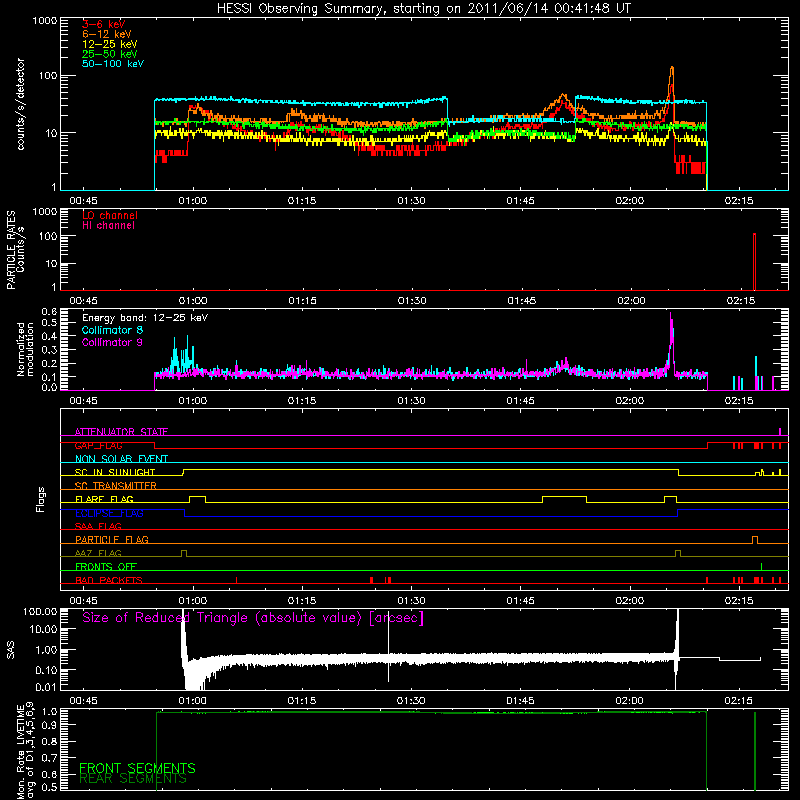Click the FRONTS_OFF flag label

(106, 566)
